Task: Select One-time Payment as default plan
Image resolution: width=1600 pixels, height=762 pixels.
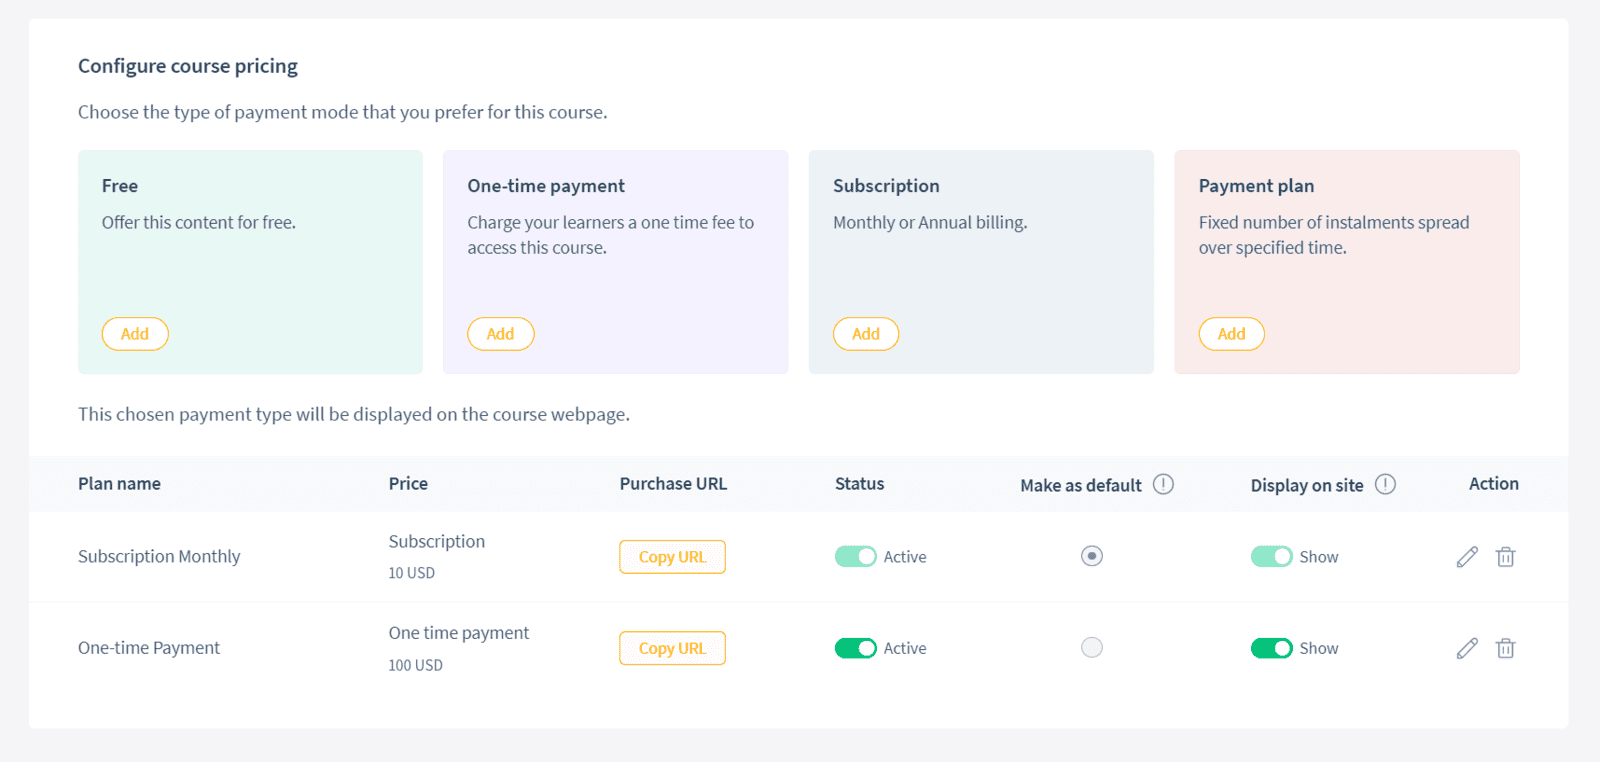Action: point(1092,648)
